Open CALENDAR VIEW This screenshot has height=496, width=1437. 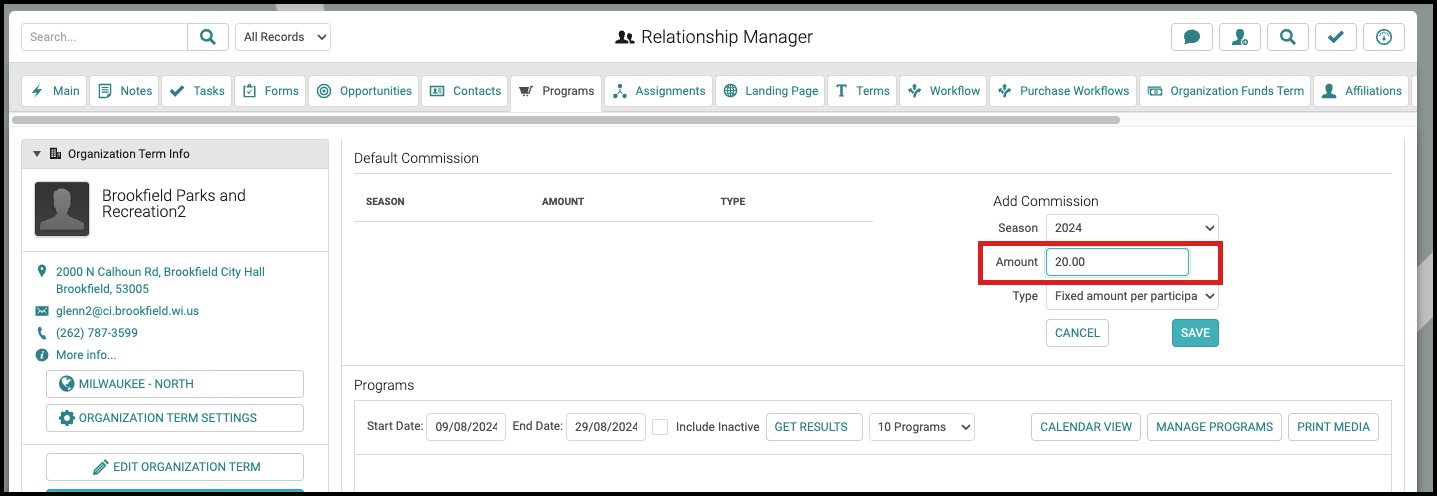[1086, 427]
